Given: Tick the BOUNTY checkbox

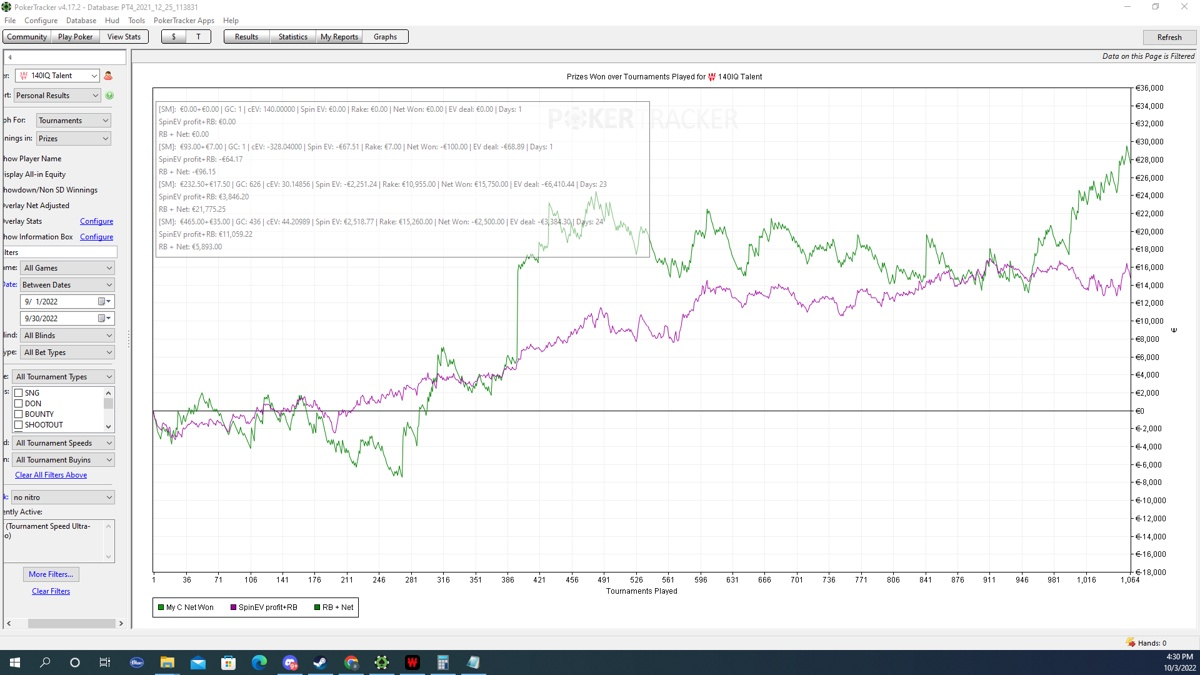Looking at the screenshot, I should (x=18, y=414).
